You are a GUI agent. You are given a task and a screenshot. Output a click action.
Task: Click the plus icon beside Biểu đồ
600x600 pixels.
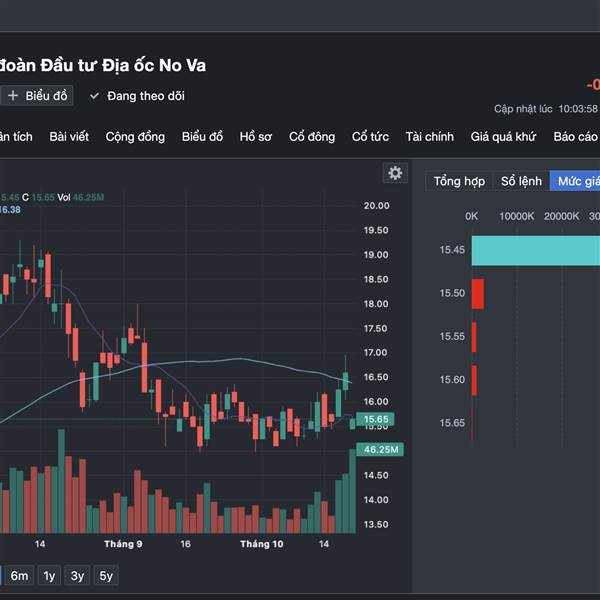(13, 96)
